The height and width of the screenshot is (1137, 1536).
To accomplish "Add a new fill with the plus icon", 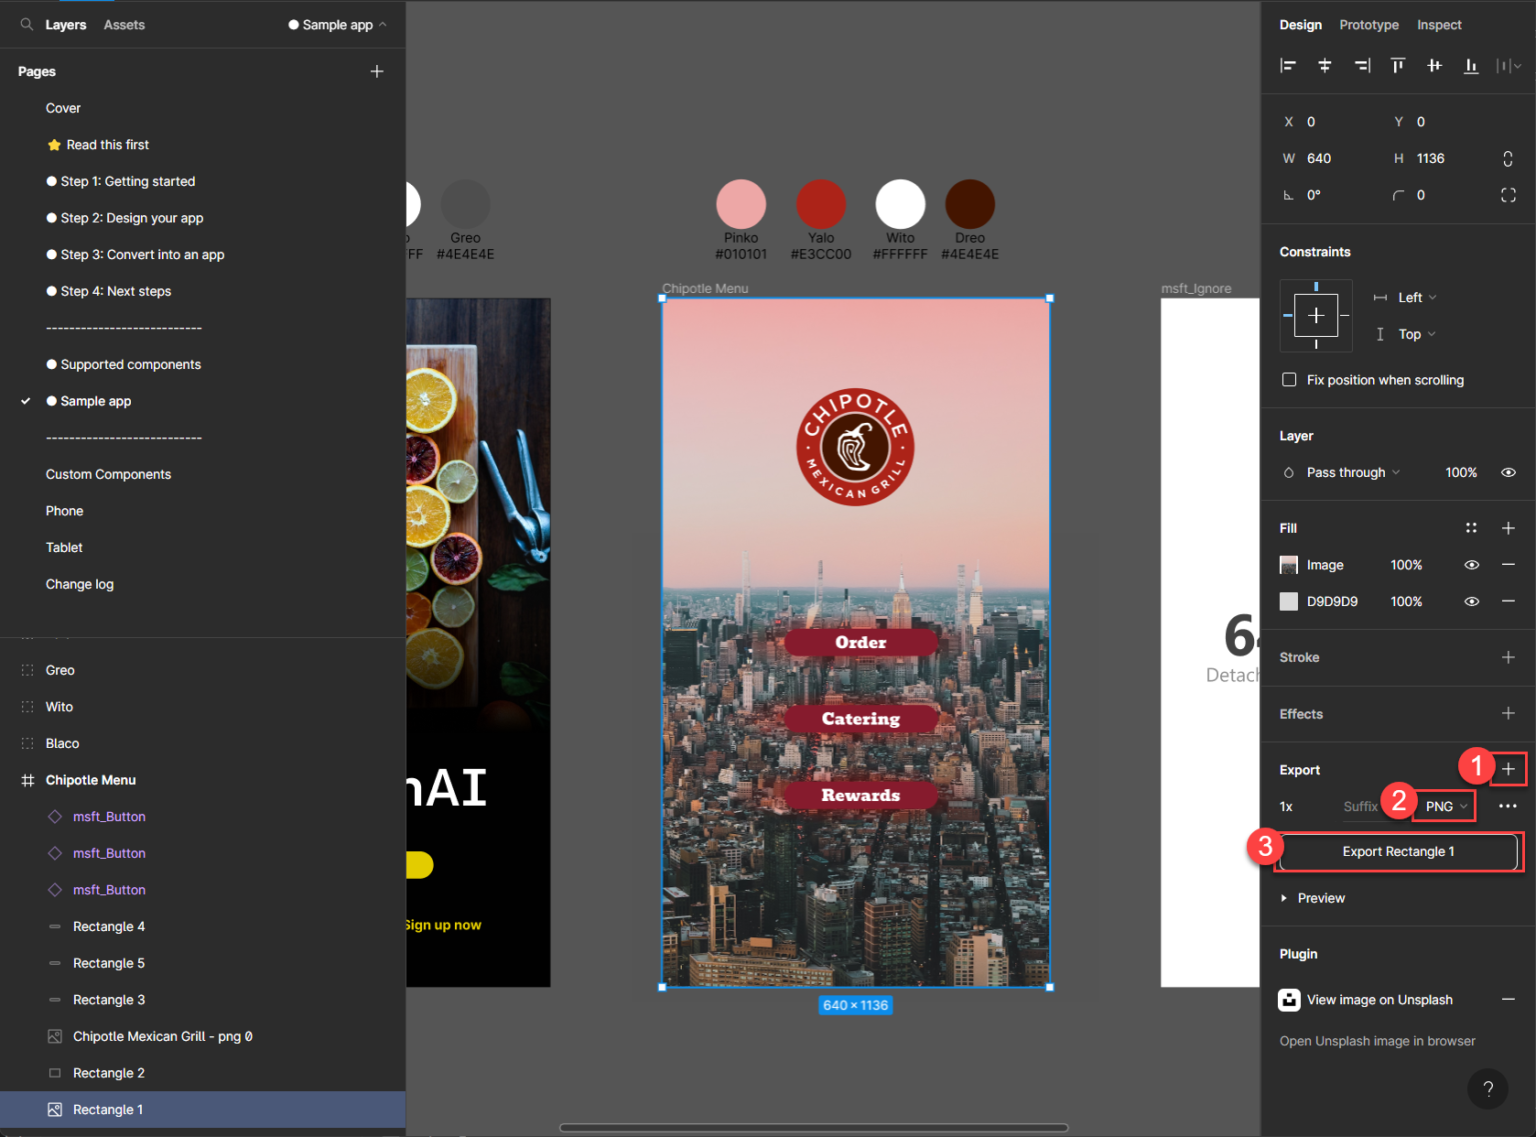I will (x=1509, y=528).
